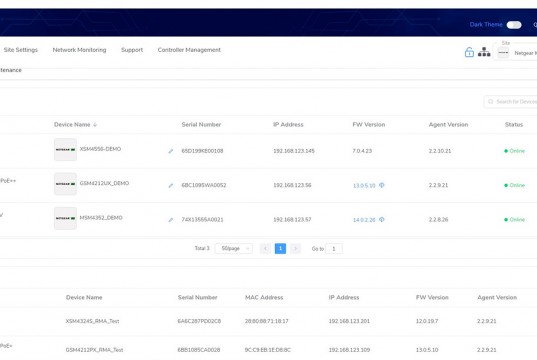Screen dimensions: 537x360
Task: Edit the XSM4556-DEMO device name
Action: (171, 151)
